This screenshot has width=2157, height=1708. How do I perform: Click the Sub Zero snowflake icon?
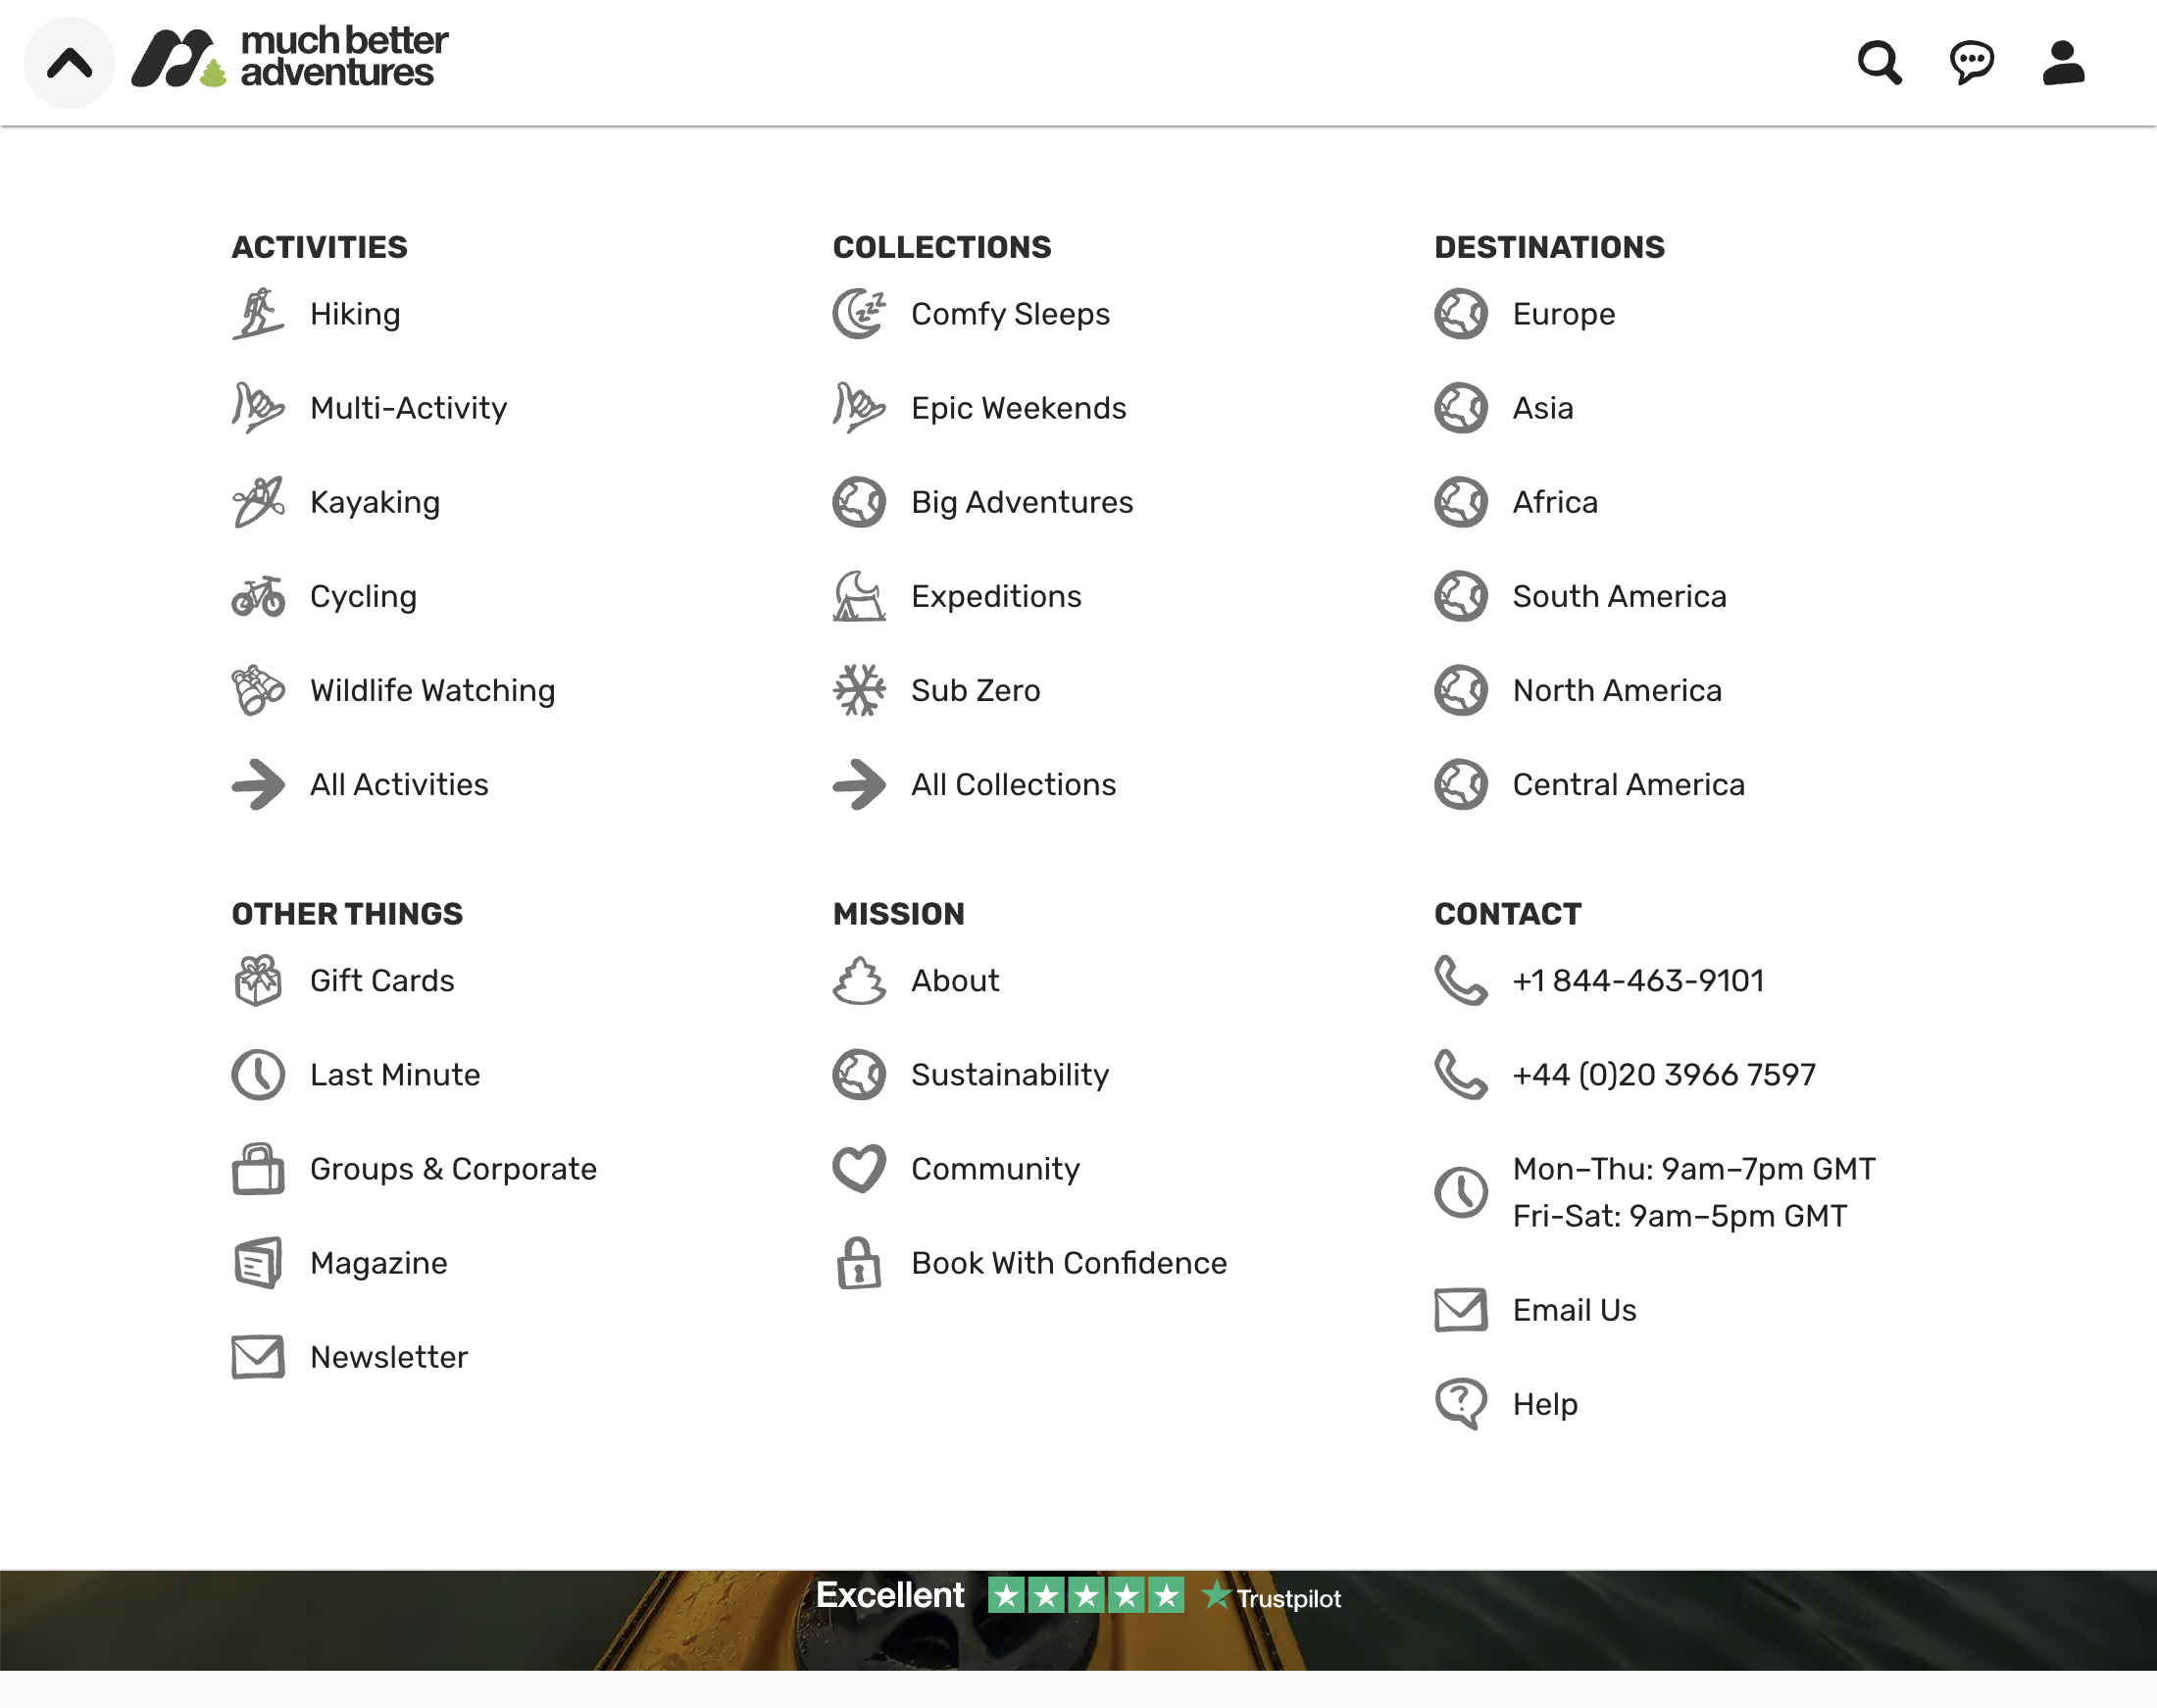857,689
